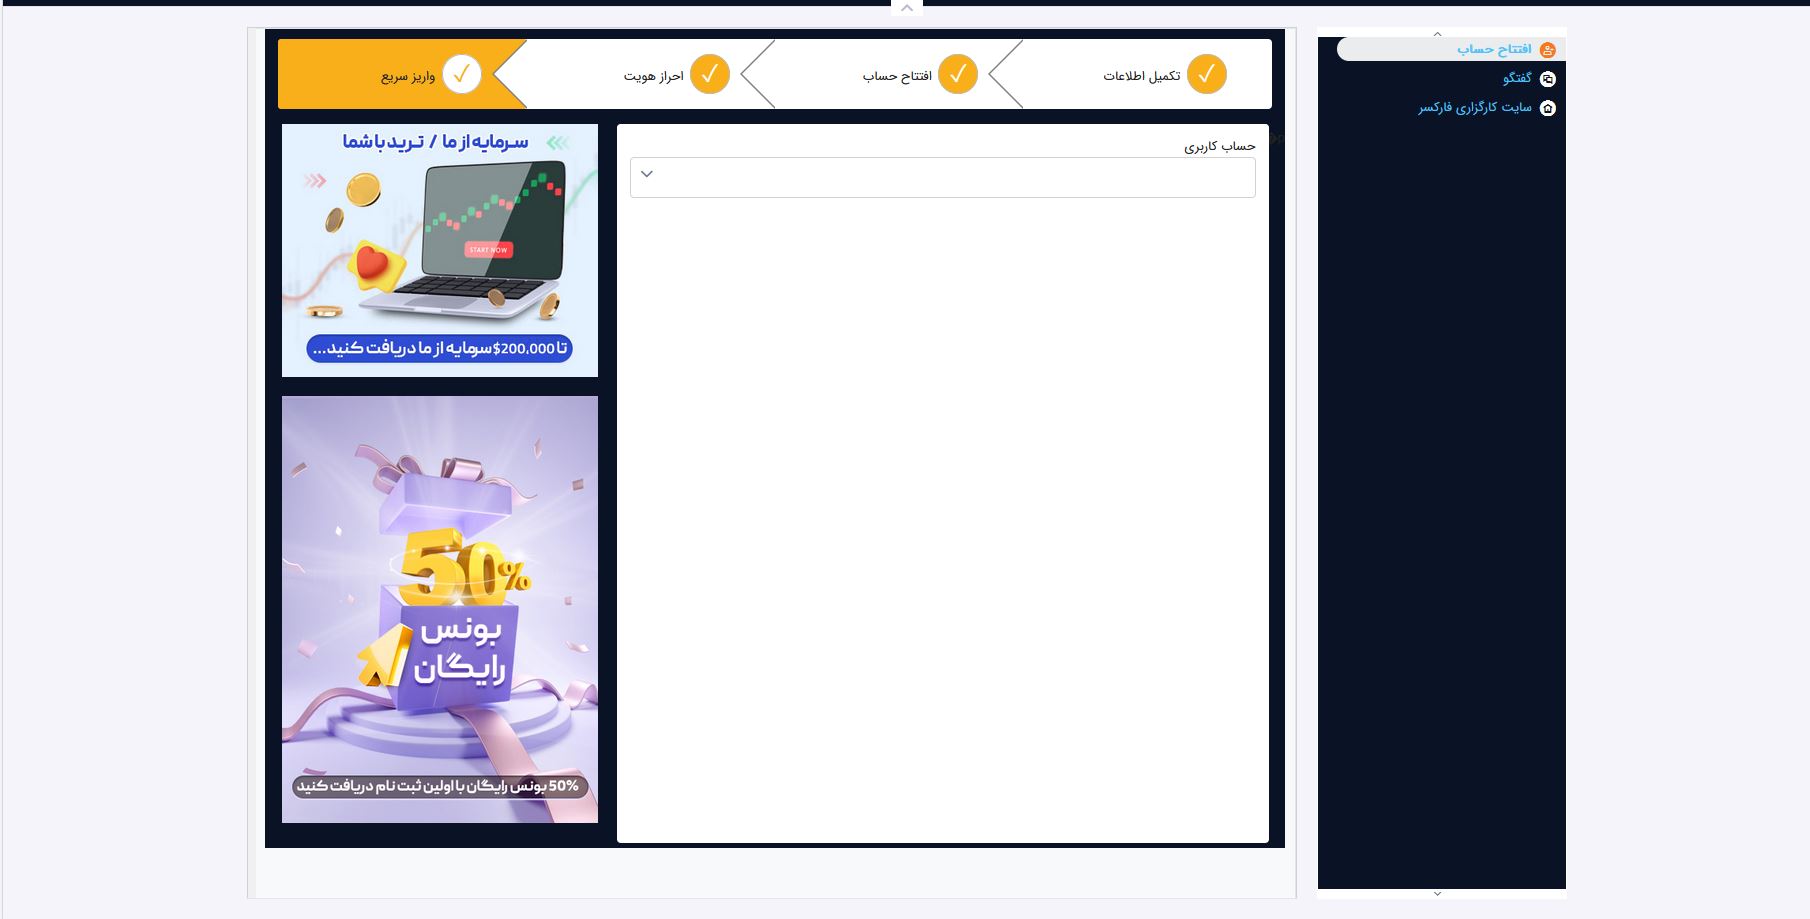Go to the احراز هویت step label
The image size is (1810, 919).
(653, 76)
